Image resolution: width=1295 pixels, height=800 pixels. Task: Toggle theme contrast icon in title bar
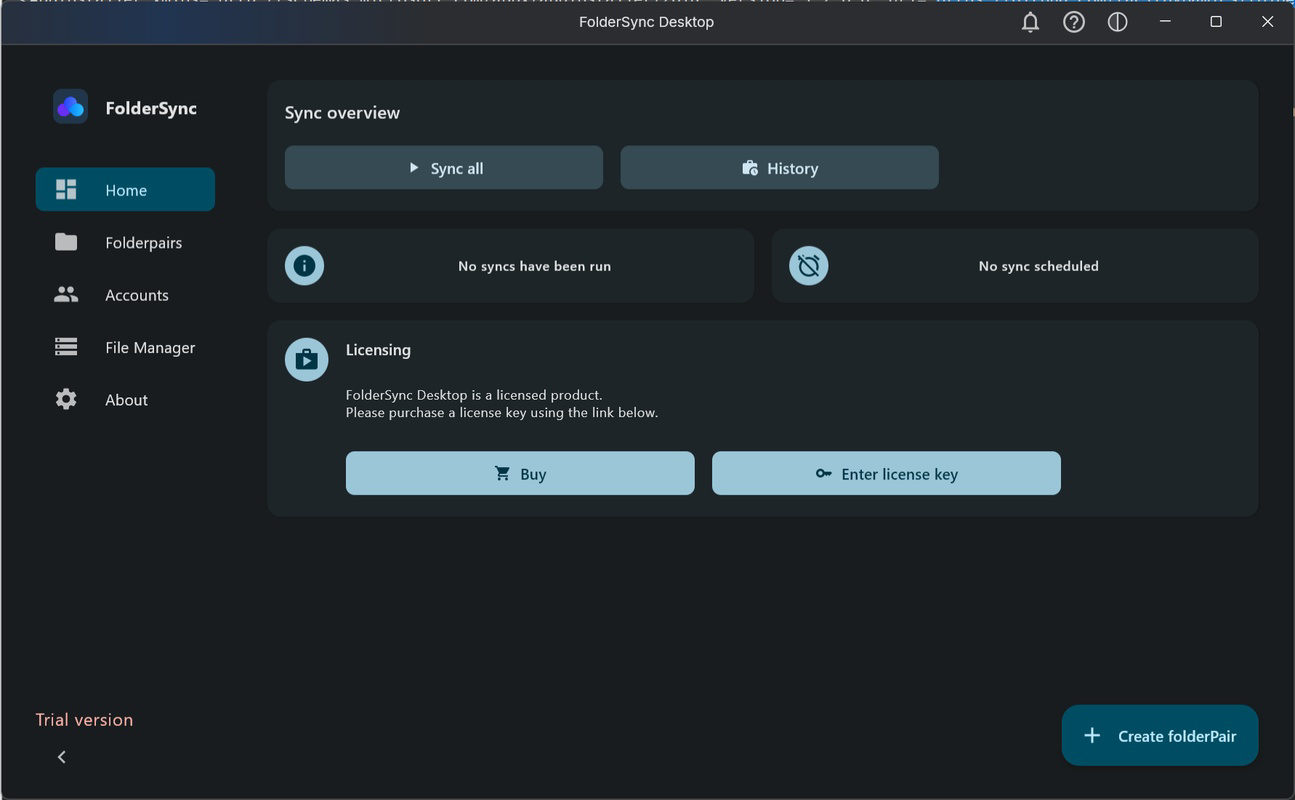coord(1118,22)
